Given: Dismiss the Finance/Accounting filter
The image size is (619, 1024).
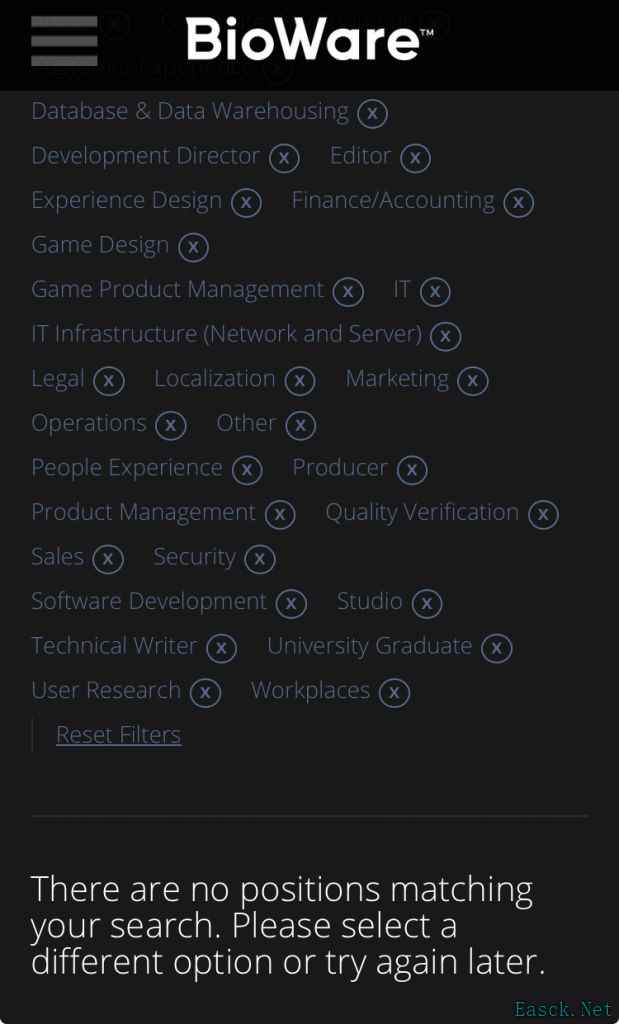Looking at the screenshot, I should (518, 203).
